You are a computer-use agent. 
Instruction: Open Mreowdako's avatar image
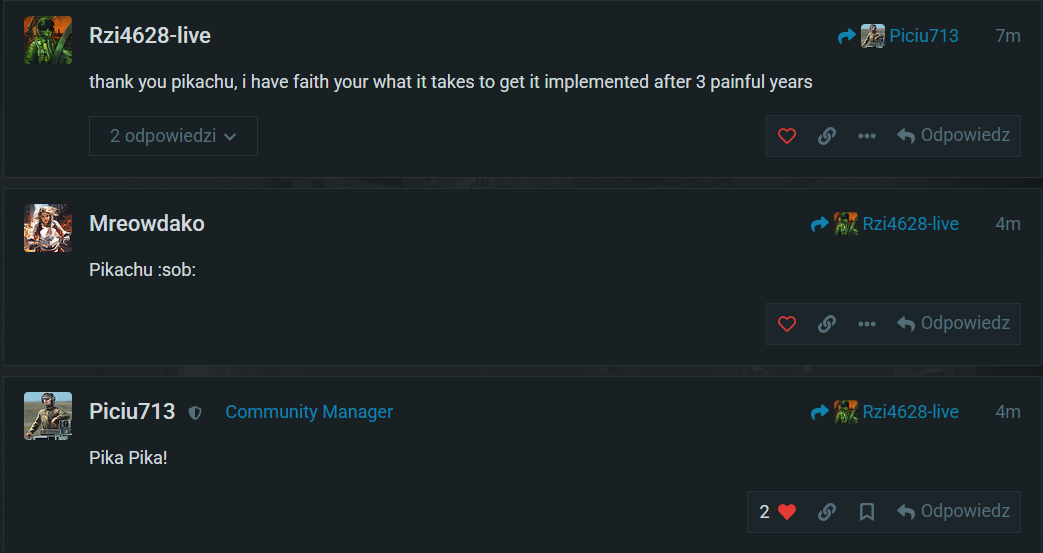click(x=48, y=228)
